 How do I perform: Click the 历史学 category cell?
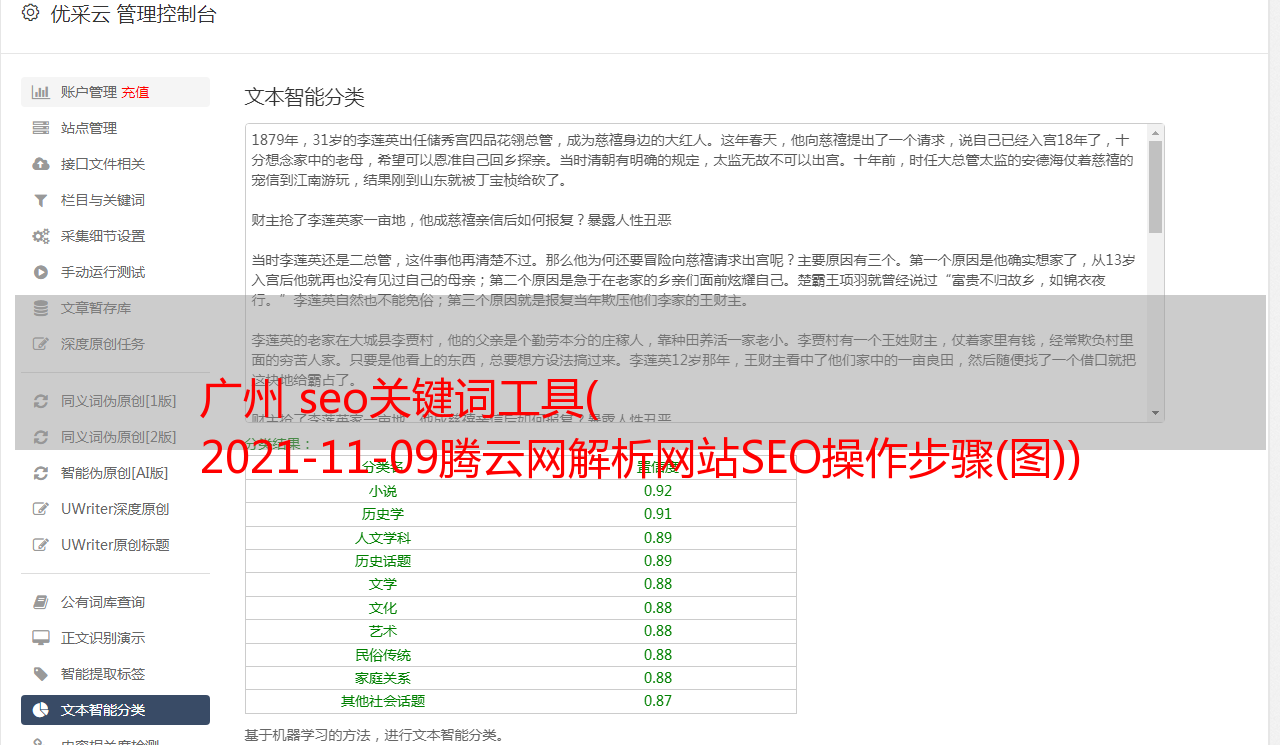click(x=383, y=514)
